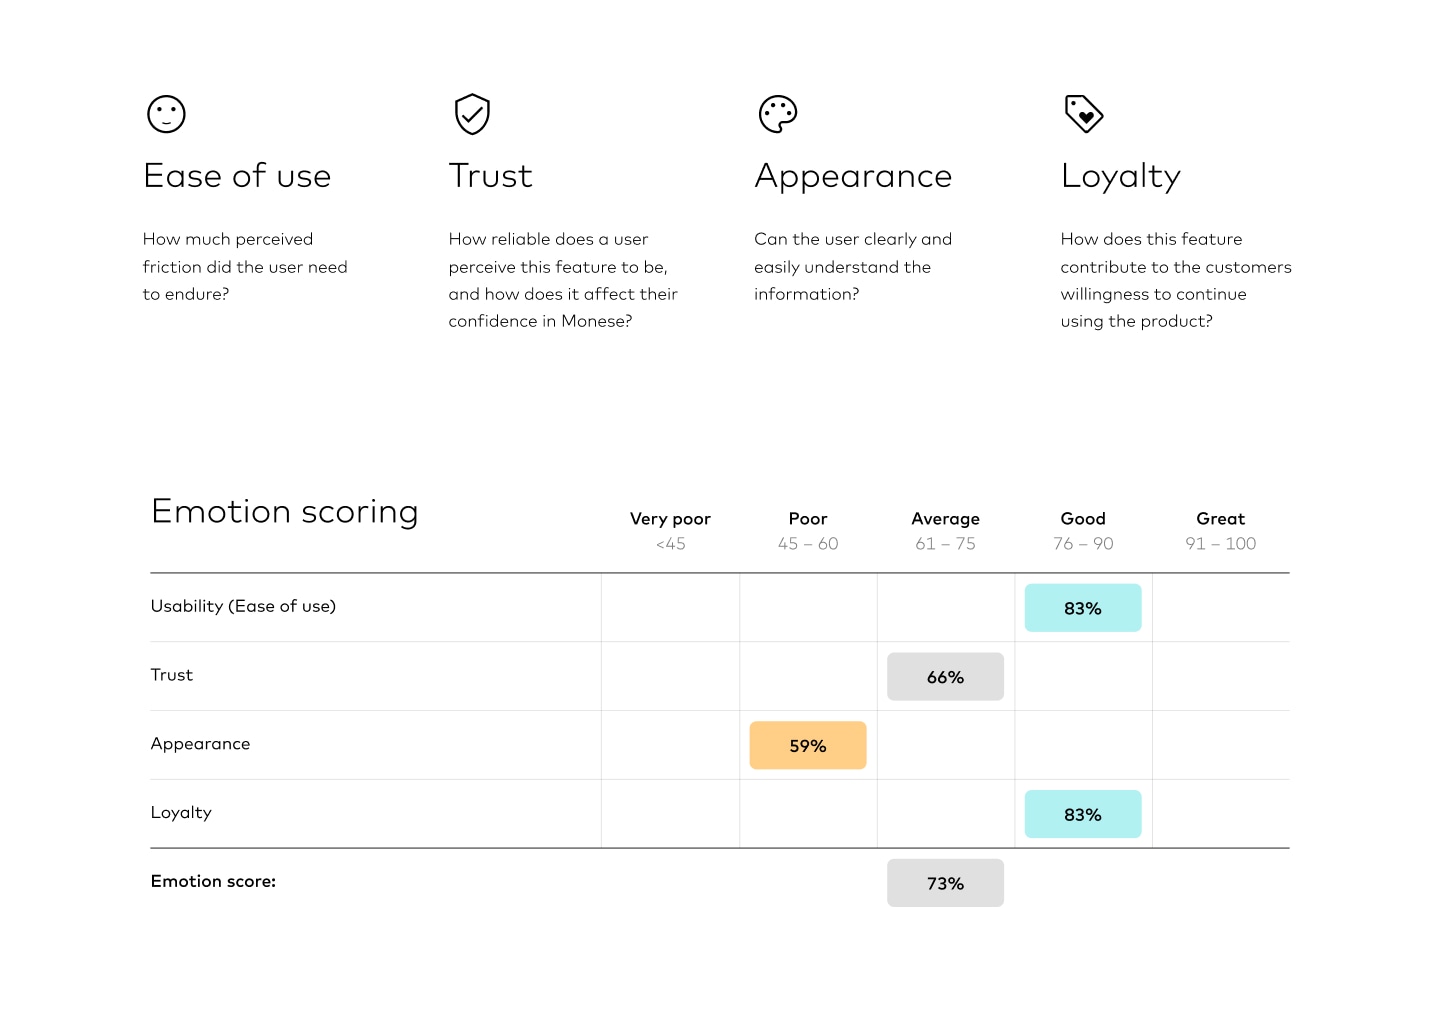Select the Loyalty 83% score badge
This screenshot has height=1017, width=1440.
(x=1082, y=815)
